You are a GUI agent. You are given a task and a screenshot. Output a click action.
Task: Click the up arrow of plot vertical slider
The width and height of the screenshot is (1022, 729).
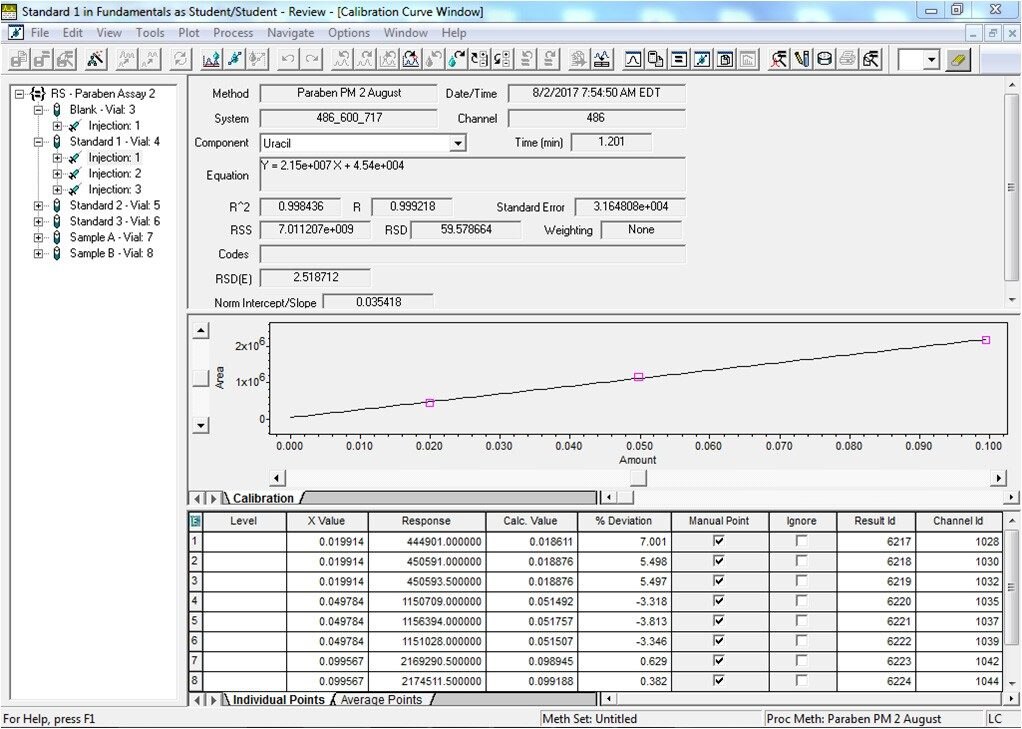[x=201, y=331]
